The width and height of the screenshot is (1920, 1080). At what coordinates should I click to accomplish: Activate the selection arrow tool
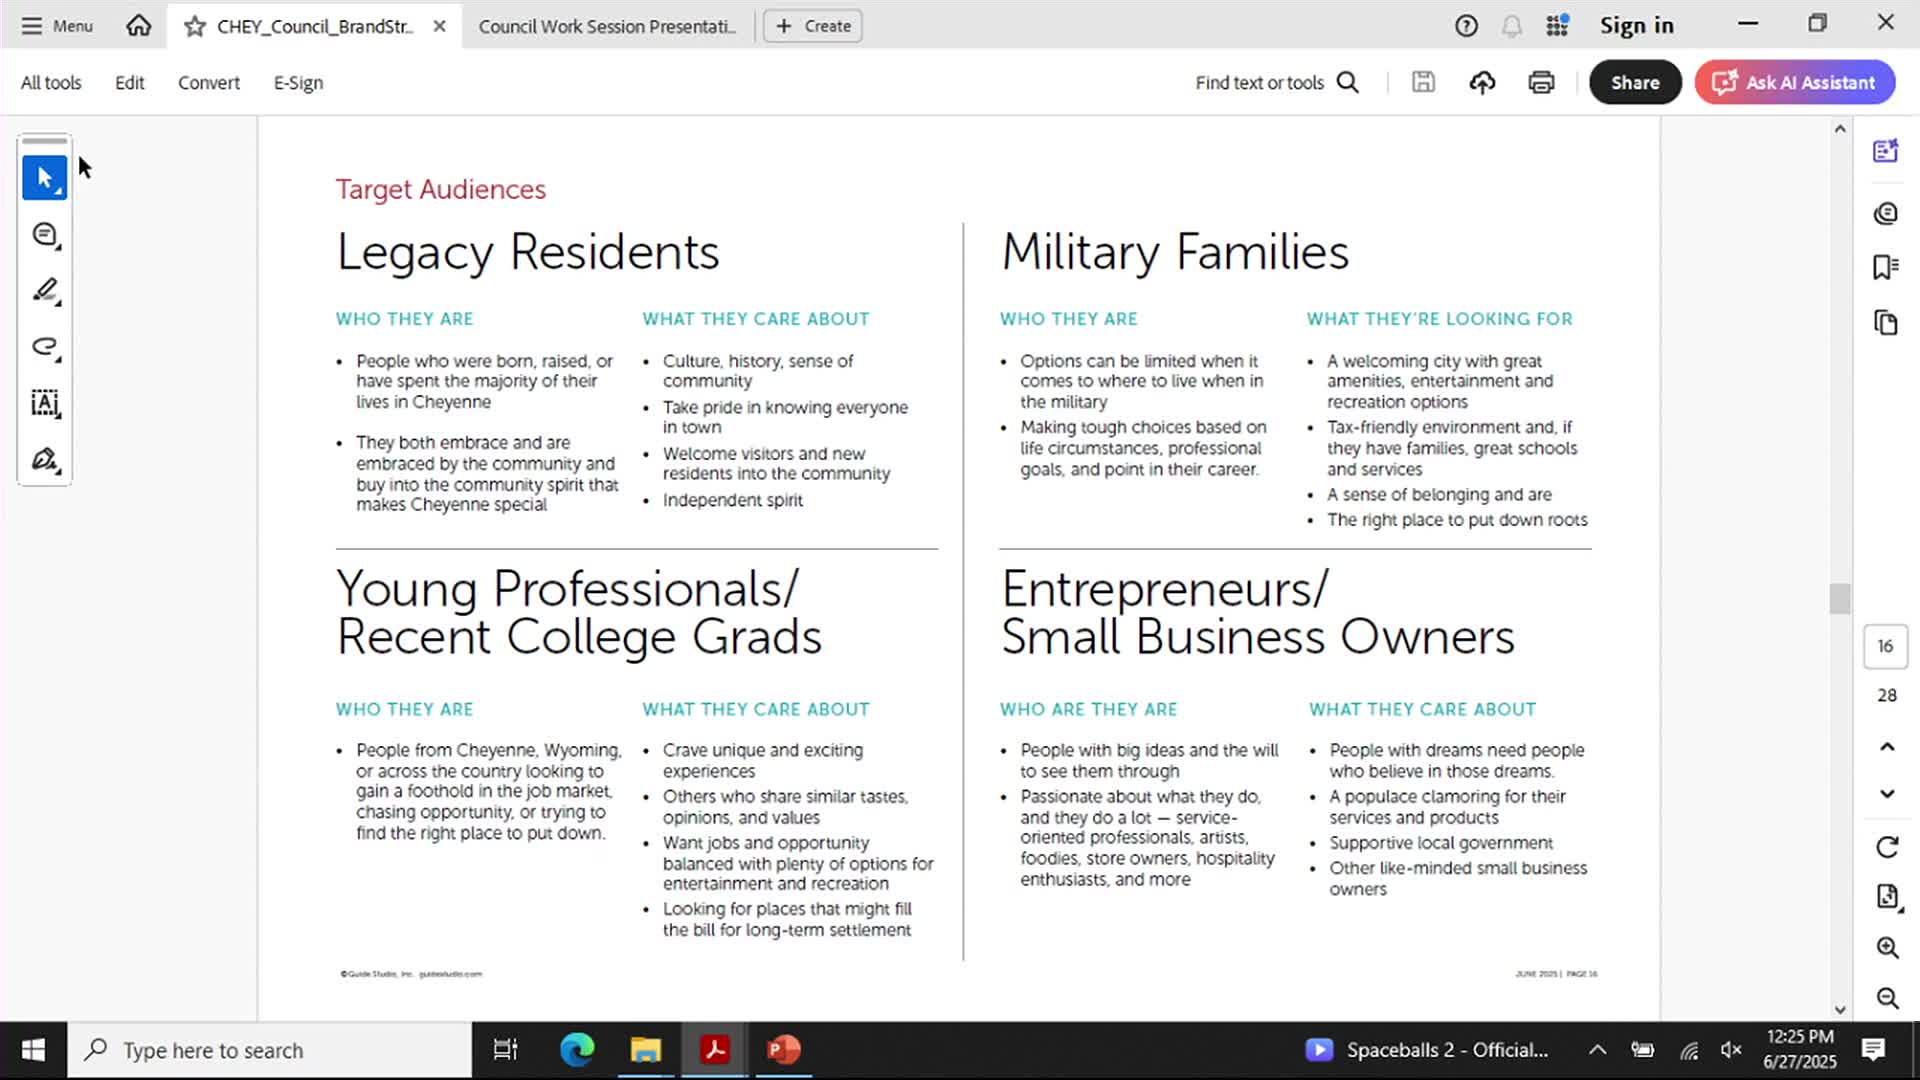click(x=45, y=177)
